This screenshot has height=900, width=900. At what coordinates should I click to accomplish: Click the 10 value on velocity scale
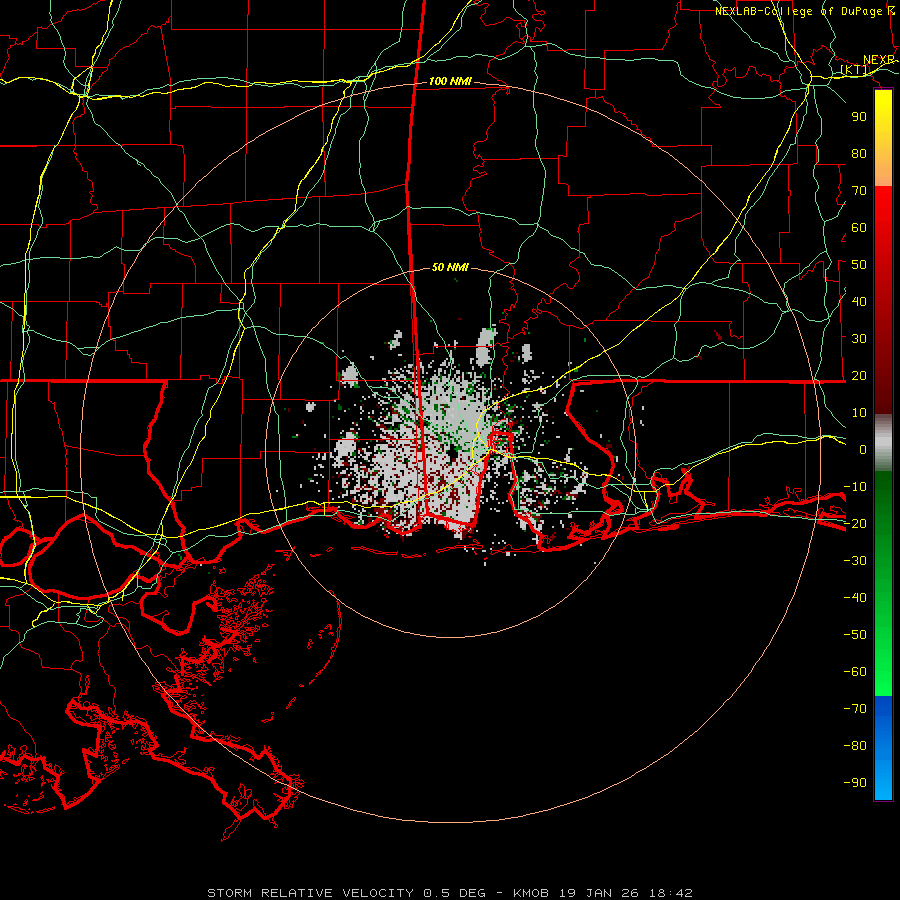point(859,413)
